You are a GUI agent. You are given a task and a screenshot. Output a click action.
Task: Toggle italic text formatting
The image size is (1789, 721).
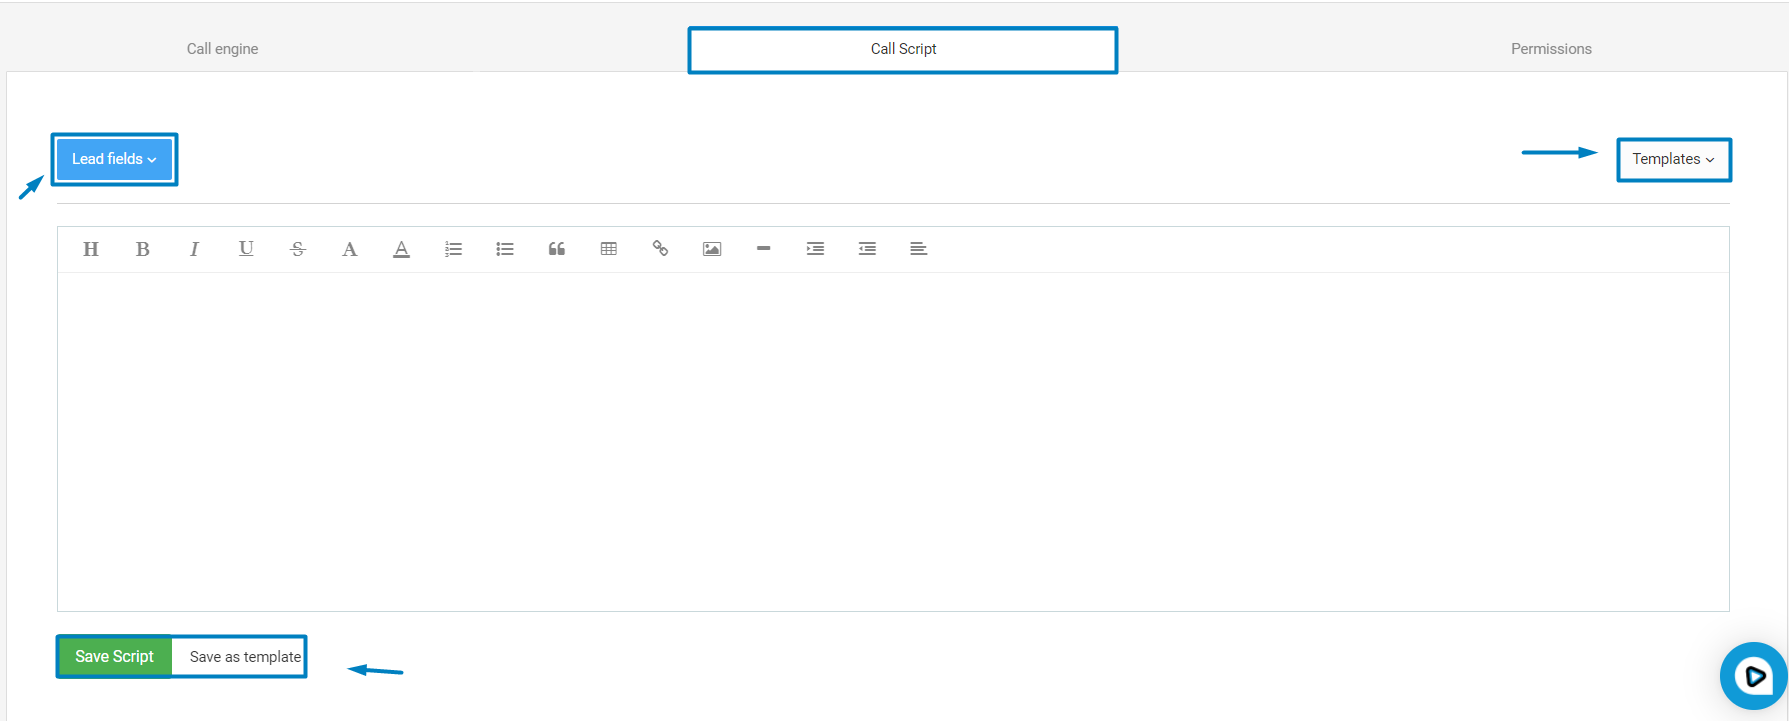(194, 249)
